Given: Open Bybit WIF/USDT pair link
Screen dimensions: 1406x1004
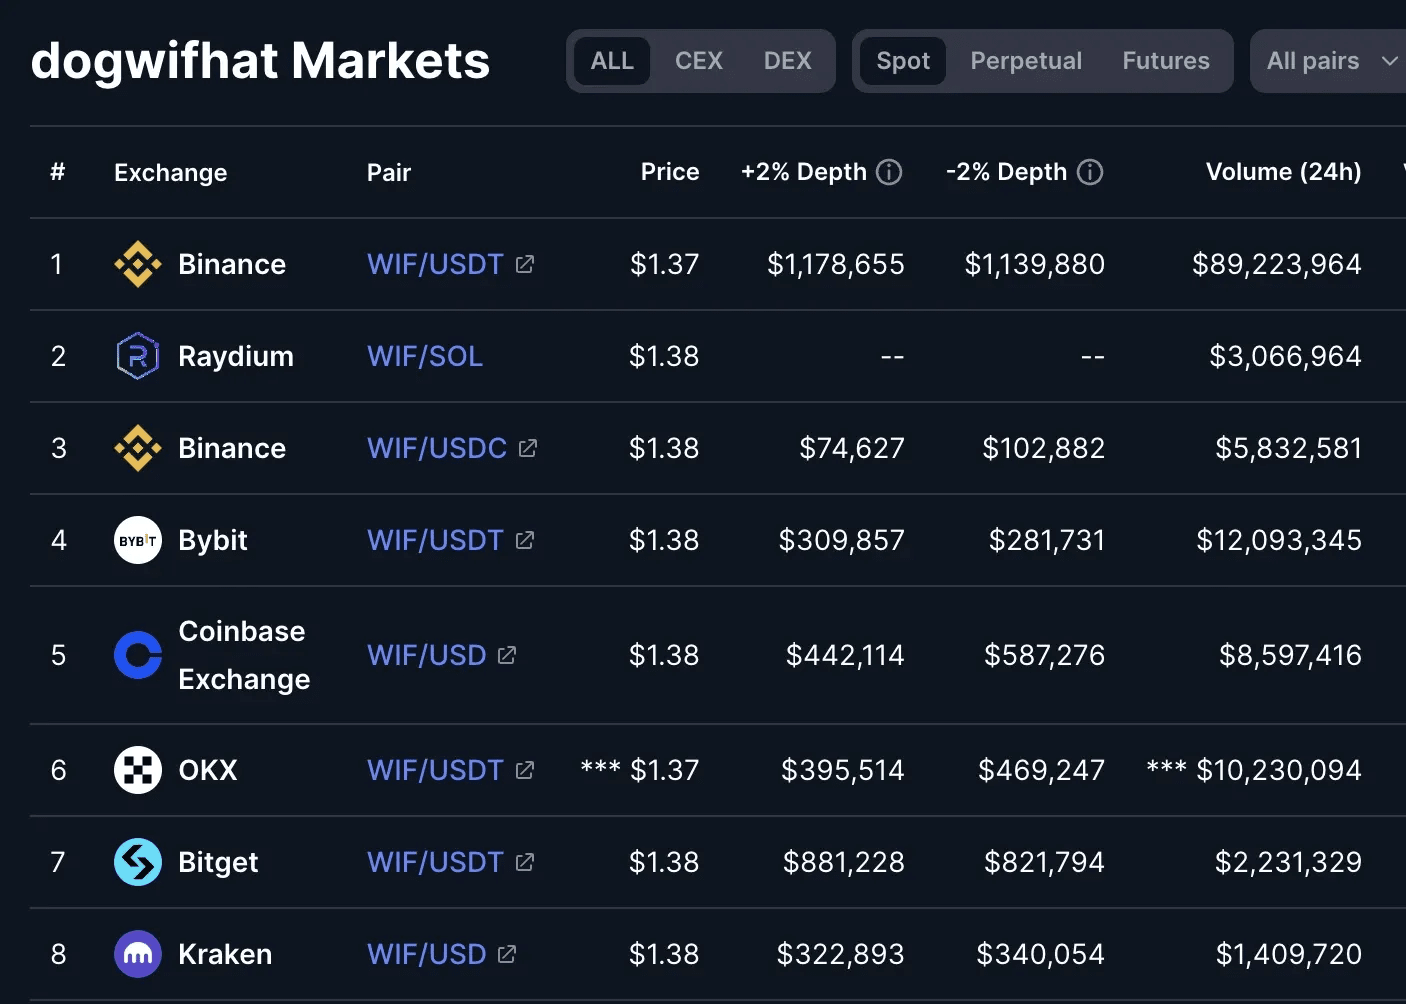Looking at the screenshot, I should [435, 540].
